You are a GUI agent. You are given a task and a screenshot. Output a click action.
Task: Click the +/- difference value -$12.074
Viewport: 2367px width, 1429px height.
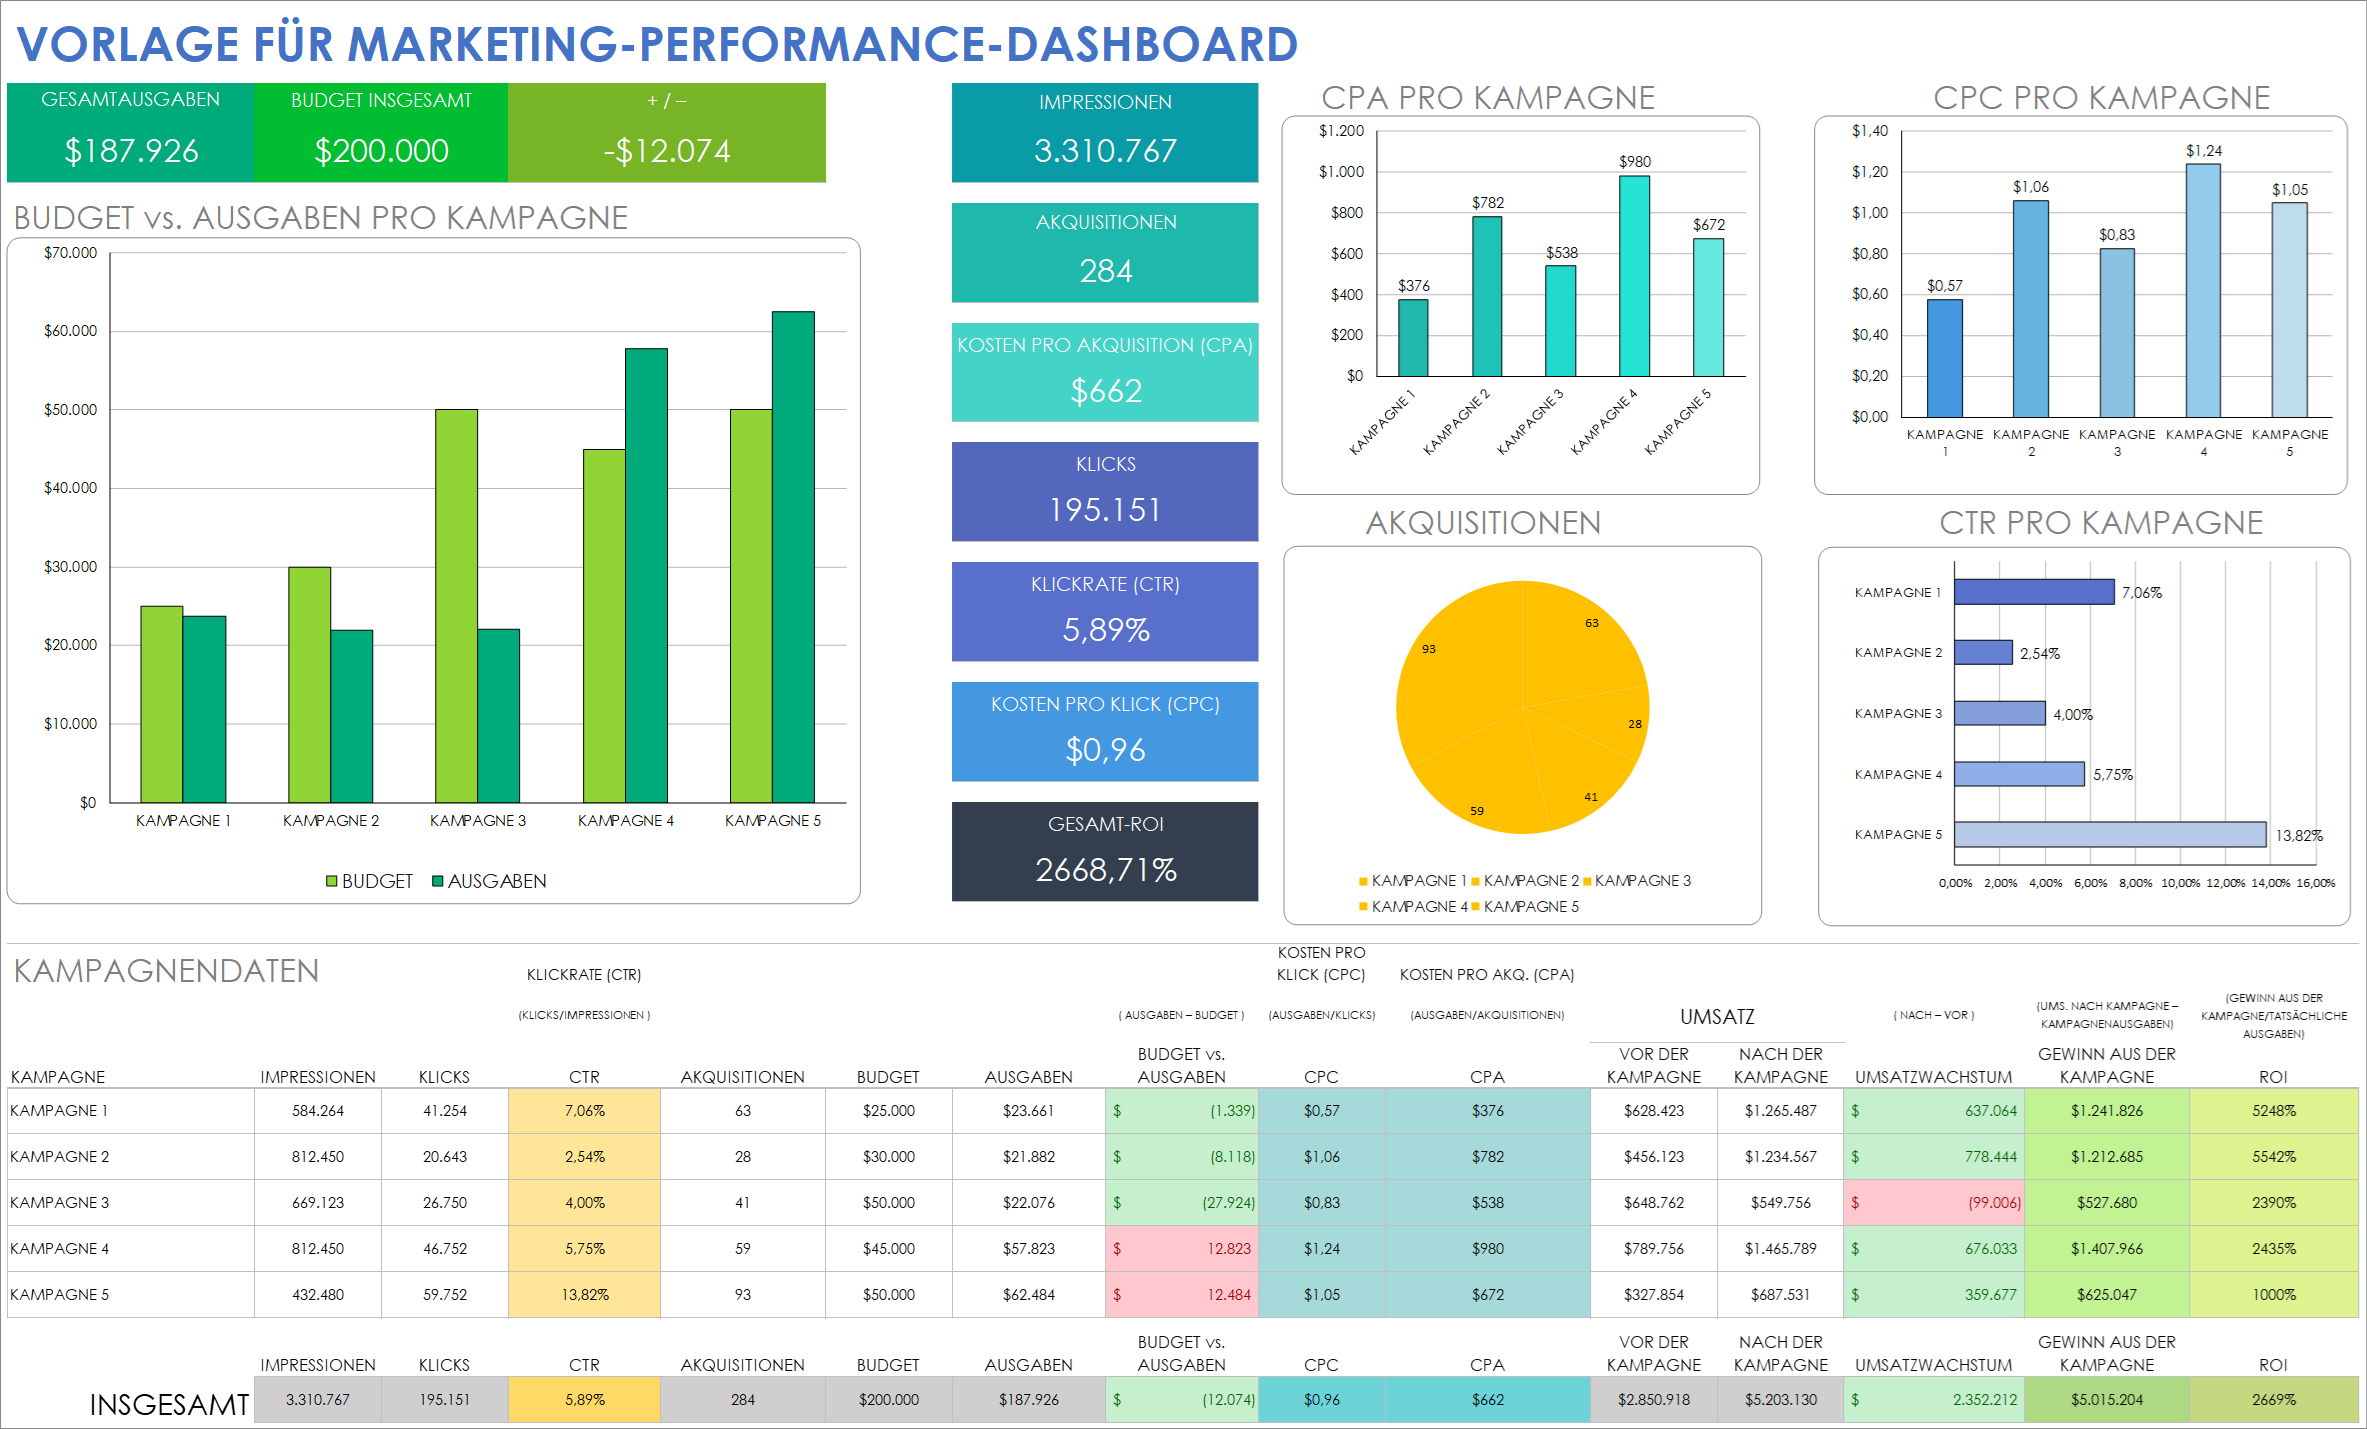667,151
